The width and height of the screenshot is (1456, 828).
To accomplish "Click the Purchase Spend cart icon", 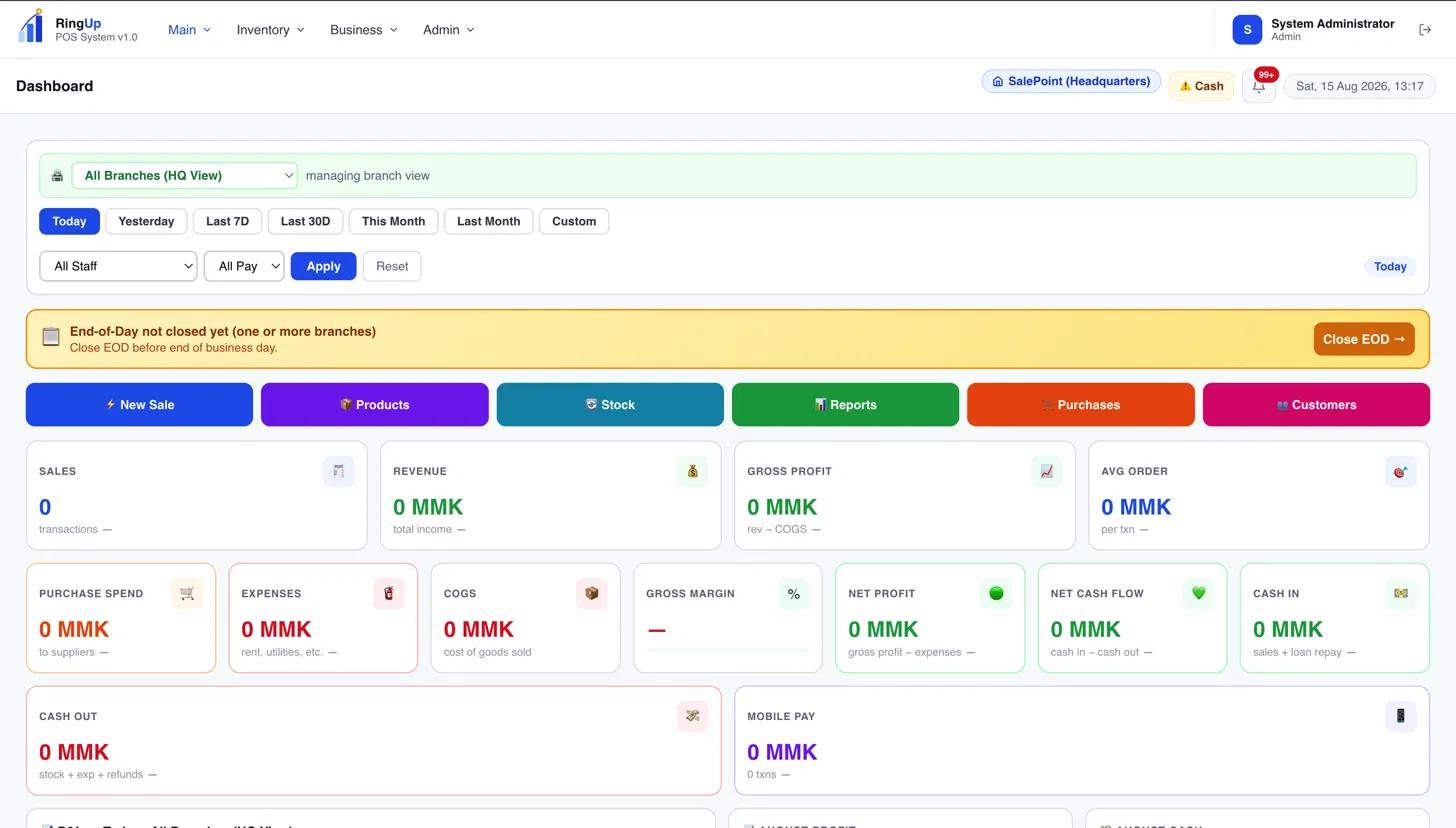I will coord(187,594).
